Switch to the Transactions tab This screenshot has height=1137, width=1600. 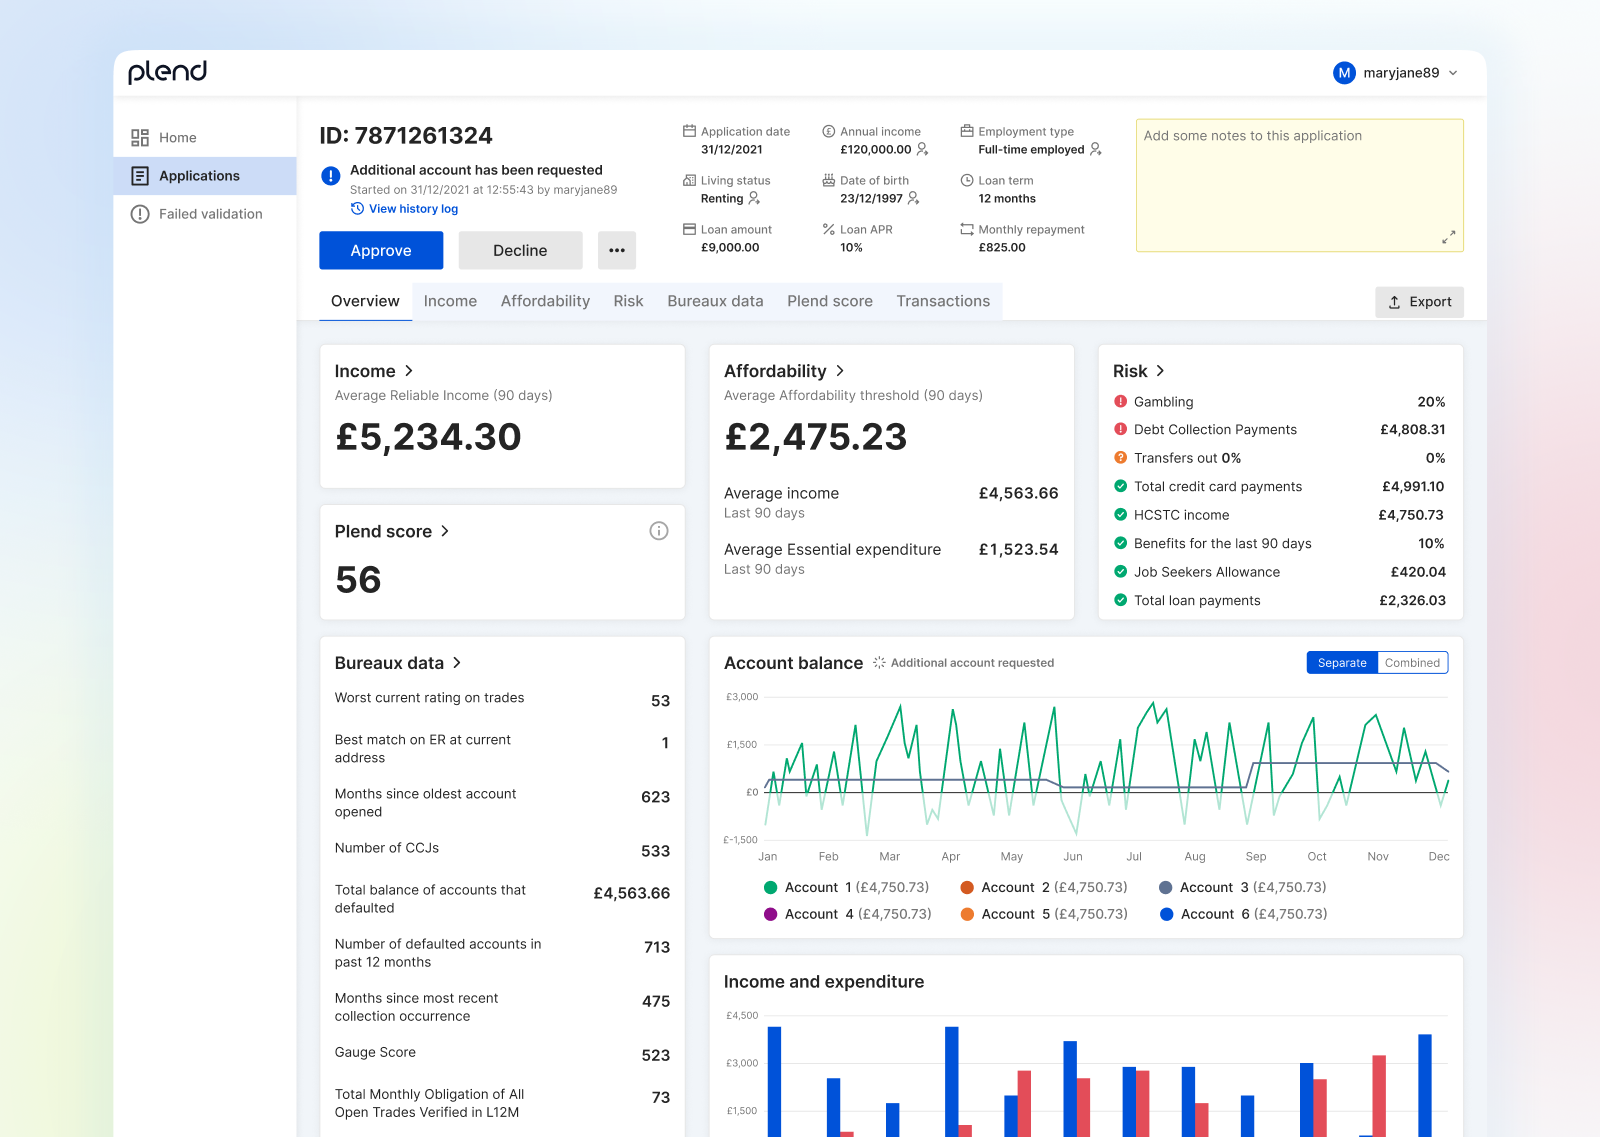coord(942,300)
